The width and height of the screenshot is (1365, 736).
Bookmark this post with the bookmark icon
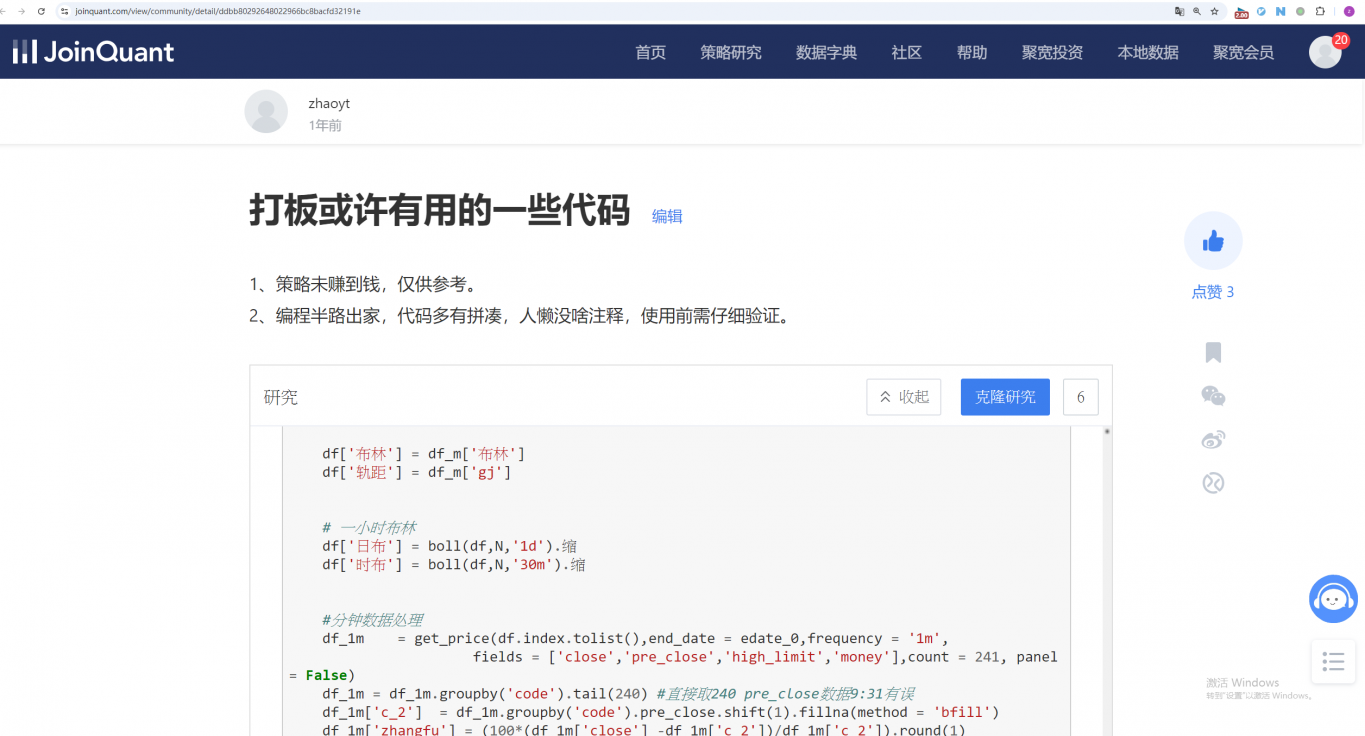click(1213, 352)
